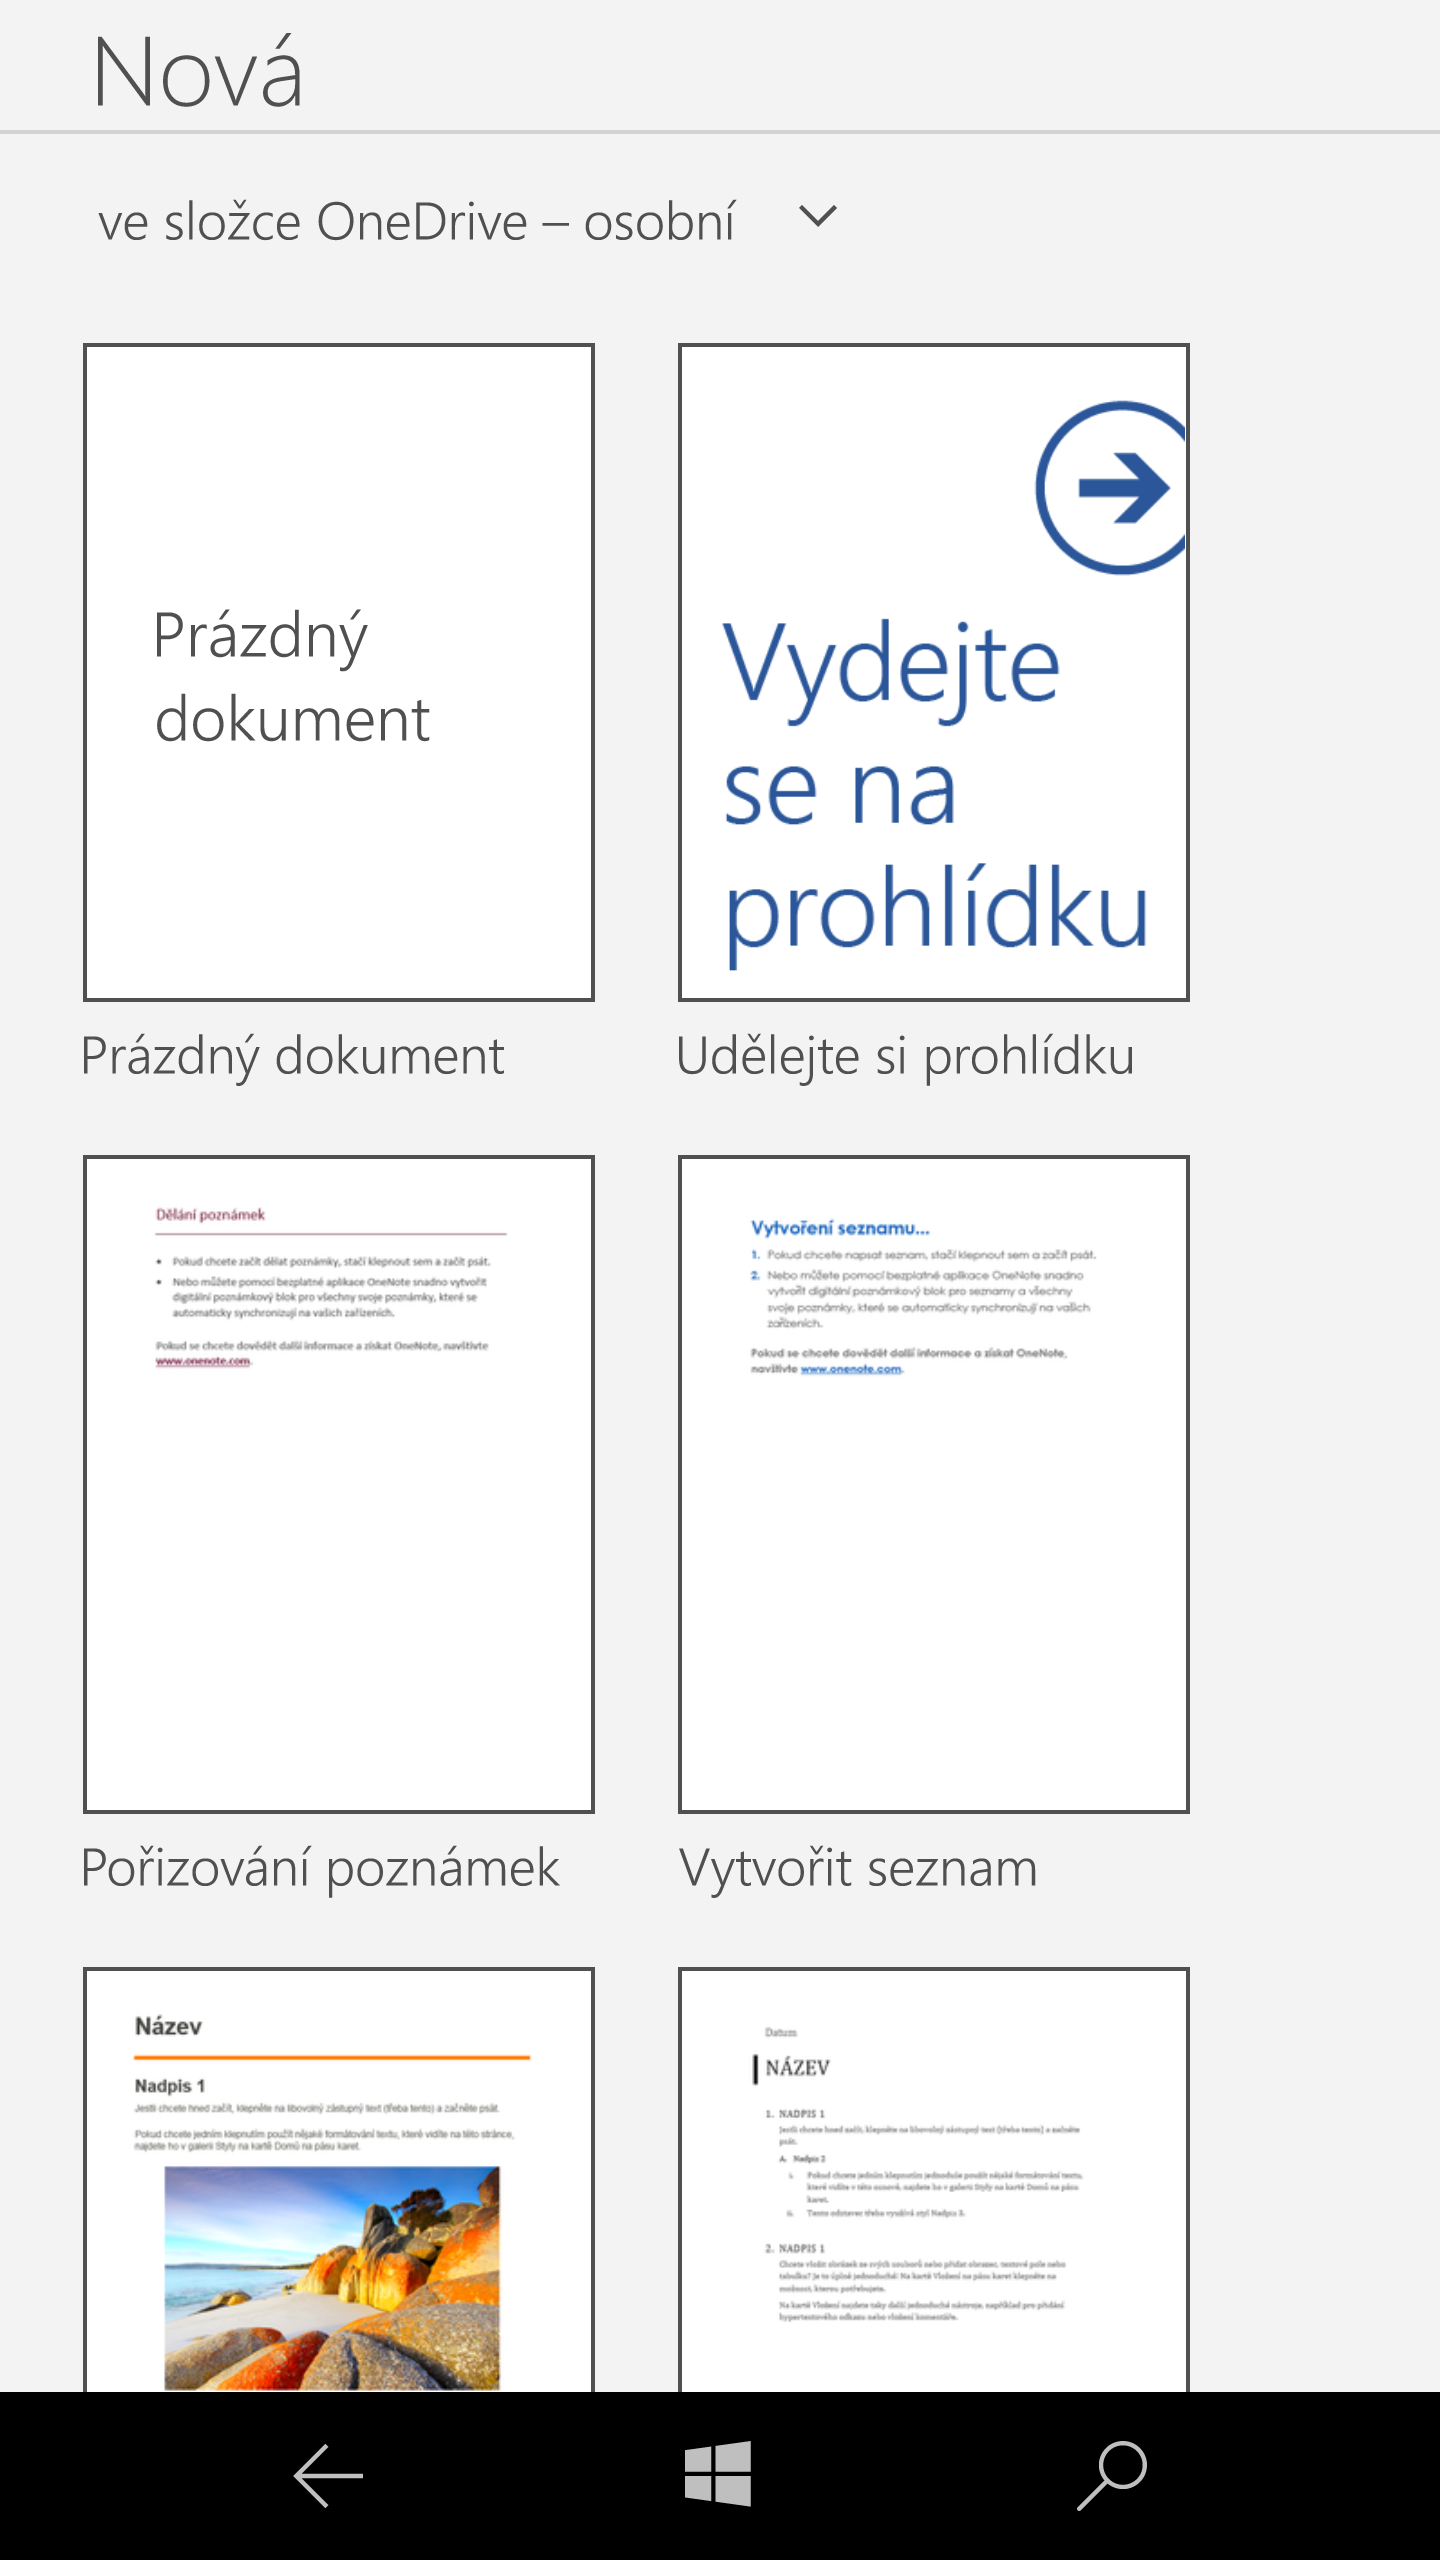Tap the large 'prohlídku' blue text
This screenshot has height=2560, width=1440.
[936, 910]
